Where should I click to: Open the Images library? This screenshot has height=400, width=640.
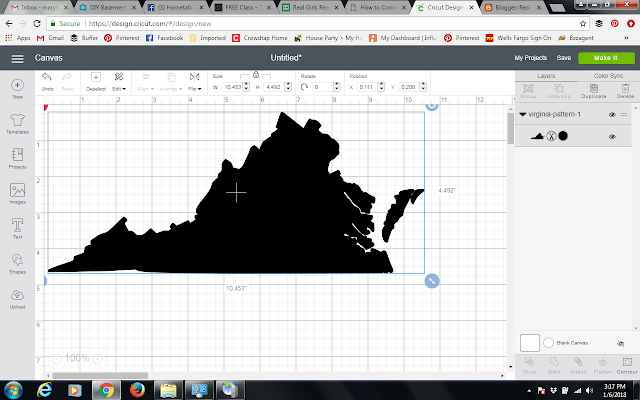click(x=17, y=193)
